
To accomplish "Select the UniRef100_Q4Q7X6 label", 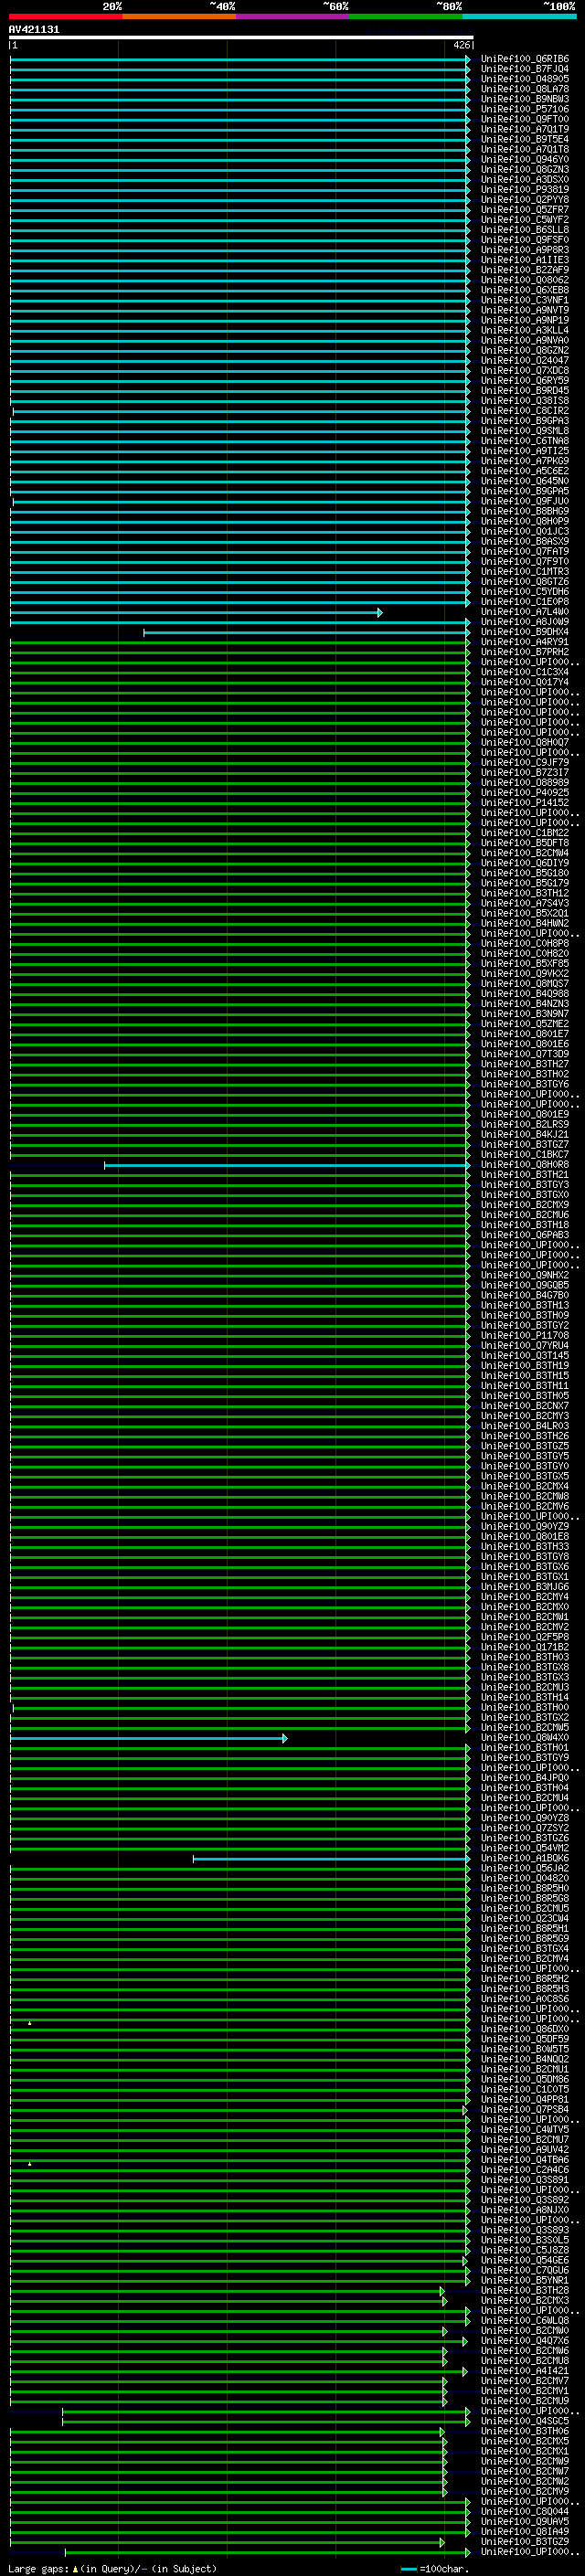I will click(524, 2341).
